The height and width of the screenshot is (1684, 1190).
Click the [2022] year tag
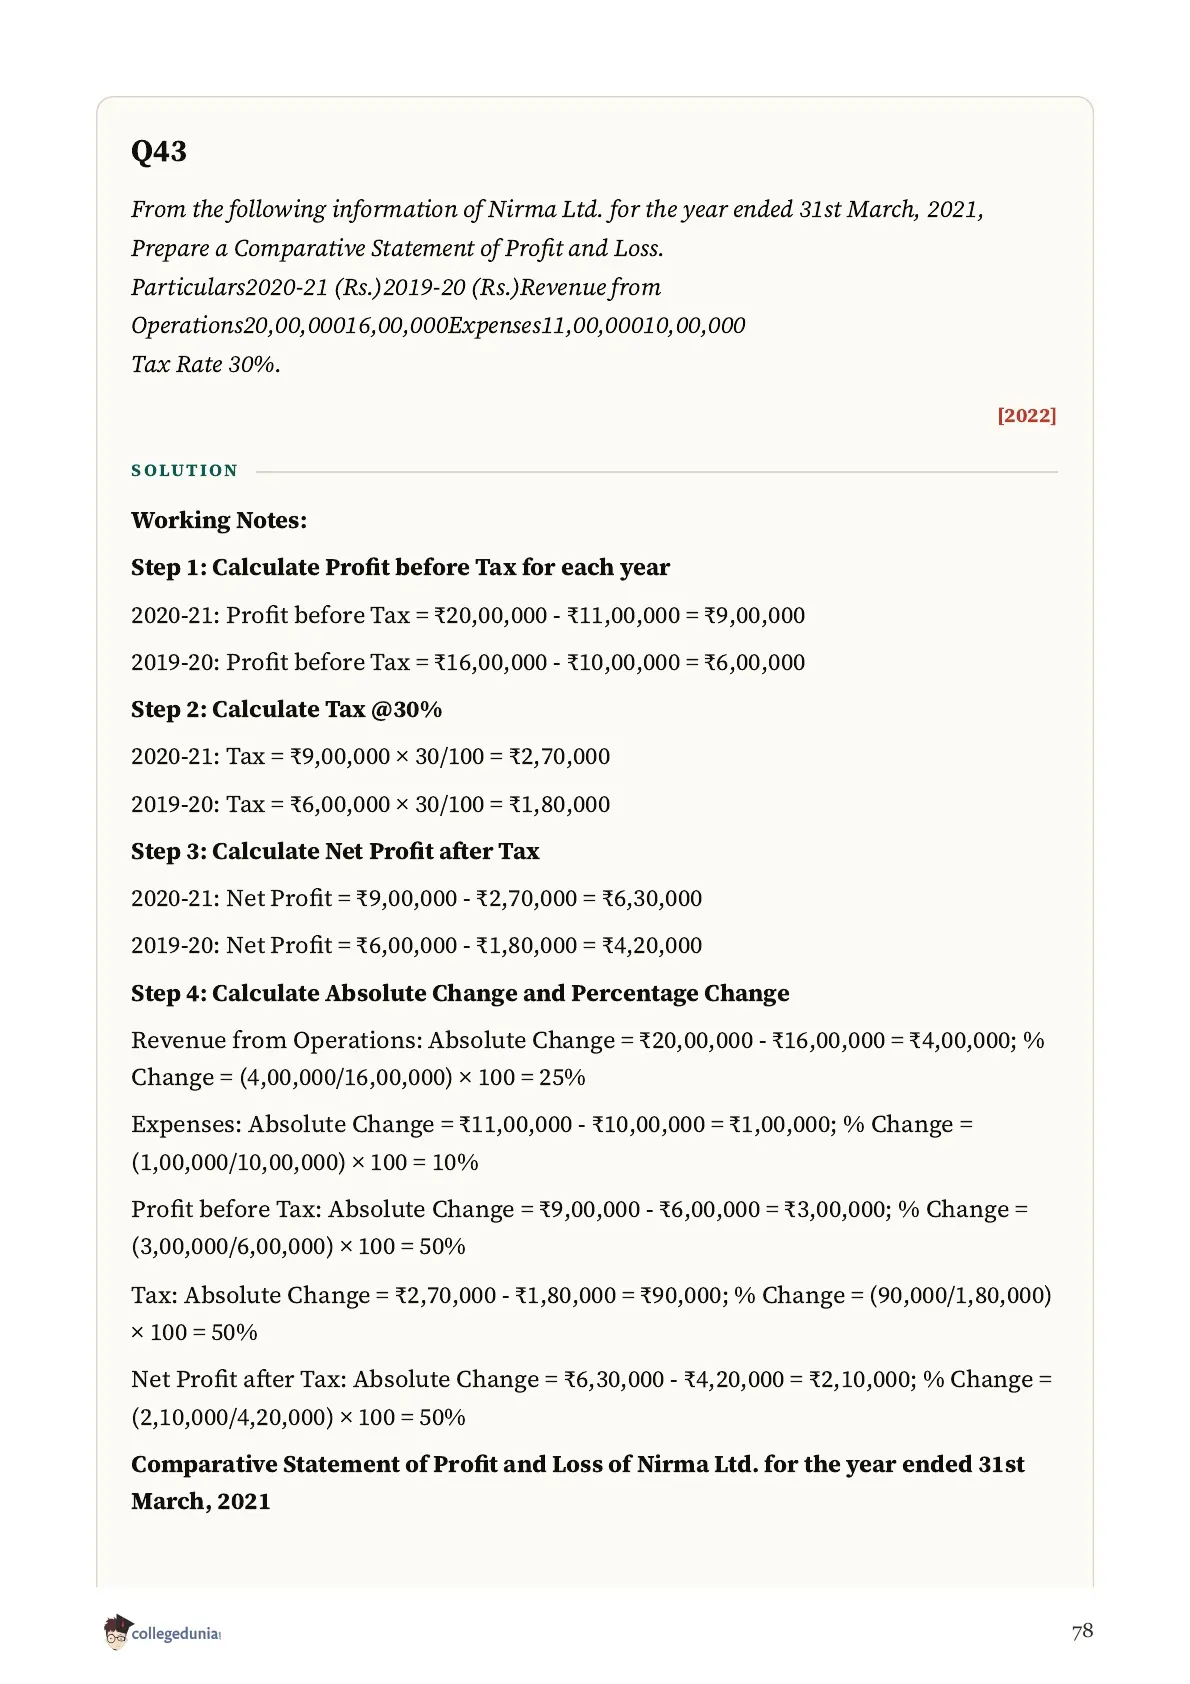pyautogui.click(x=1026, y=415)
